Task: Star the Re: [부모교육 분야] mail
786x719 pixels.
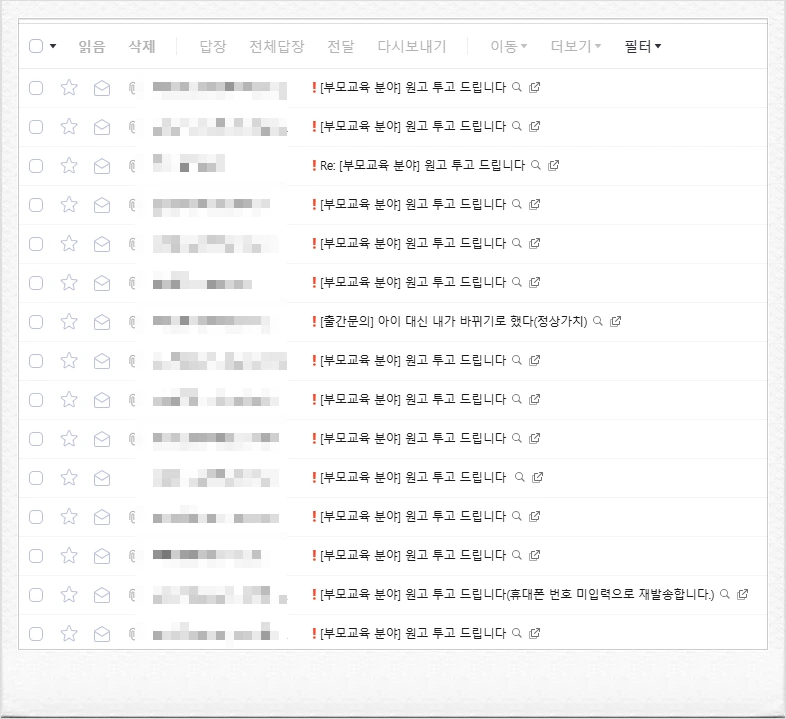Action: coord(69,165)
